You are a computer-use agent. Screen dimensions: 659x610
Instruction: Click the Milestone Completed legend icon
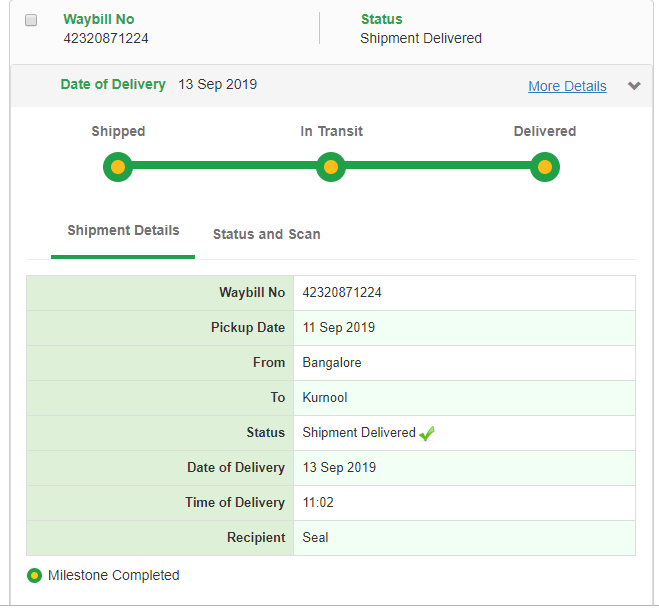click(x=35, y=576)
